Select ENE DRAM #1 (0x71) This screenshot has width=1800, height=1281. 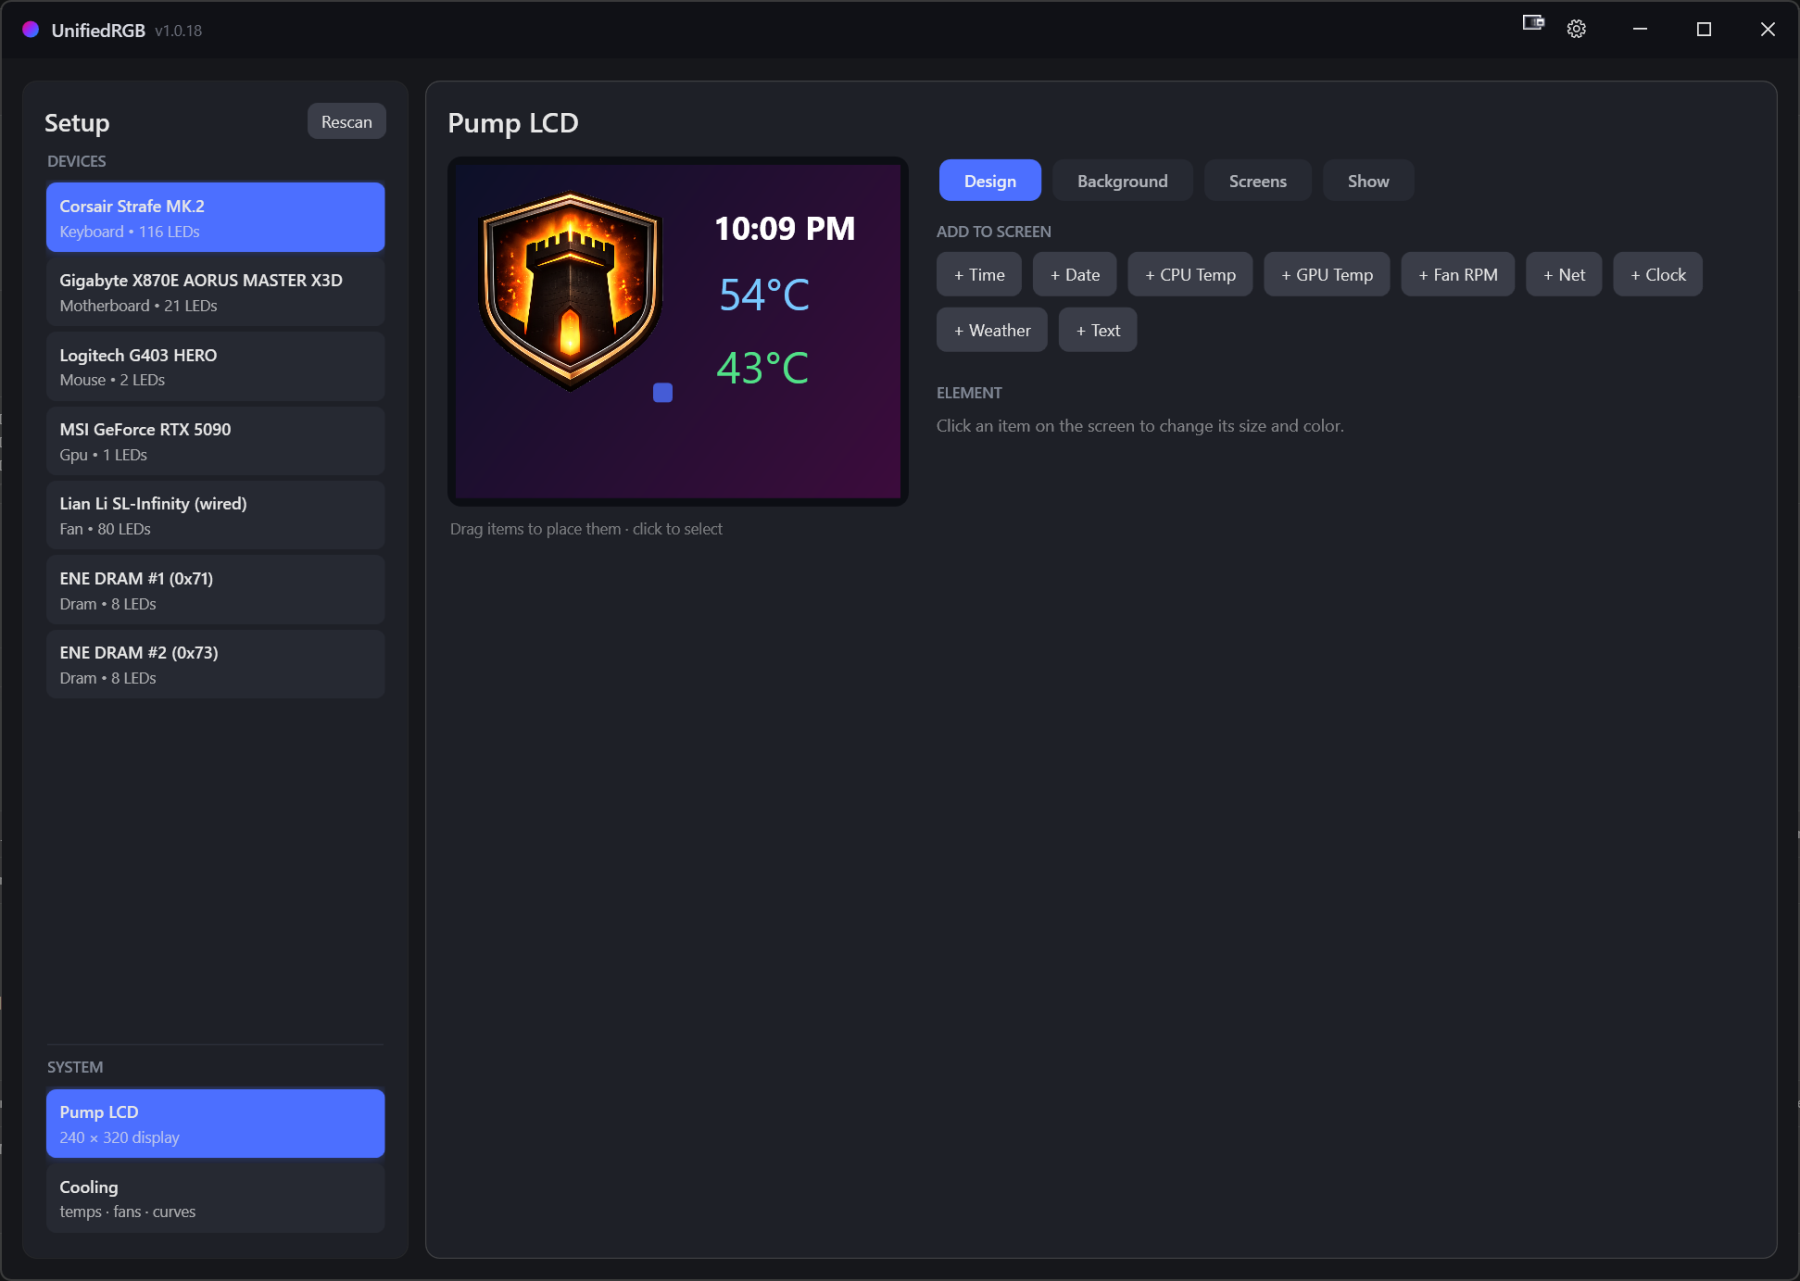[215, 590]
